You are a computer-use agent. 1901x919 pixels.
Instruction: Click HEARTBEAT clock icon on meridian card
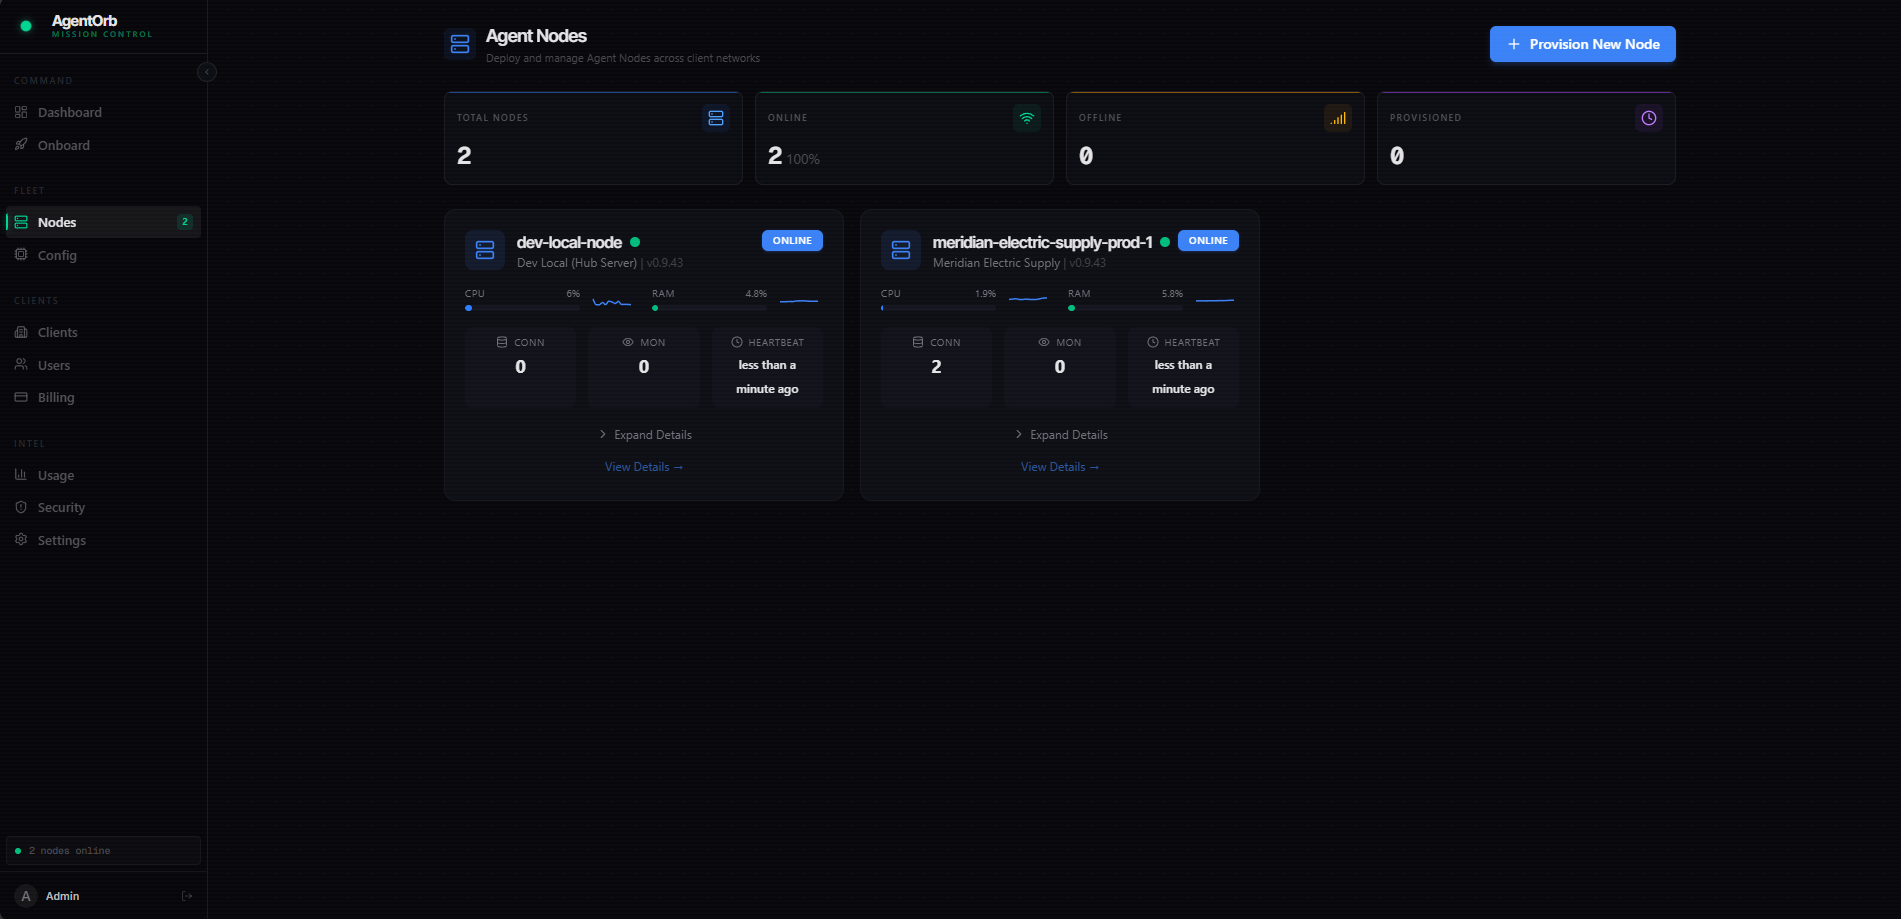pyautogui.click(x=1153, y=342)
